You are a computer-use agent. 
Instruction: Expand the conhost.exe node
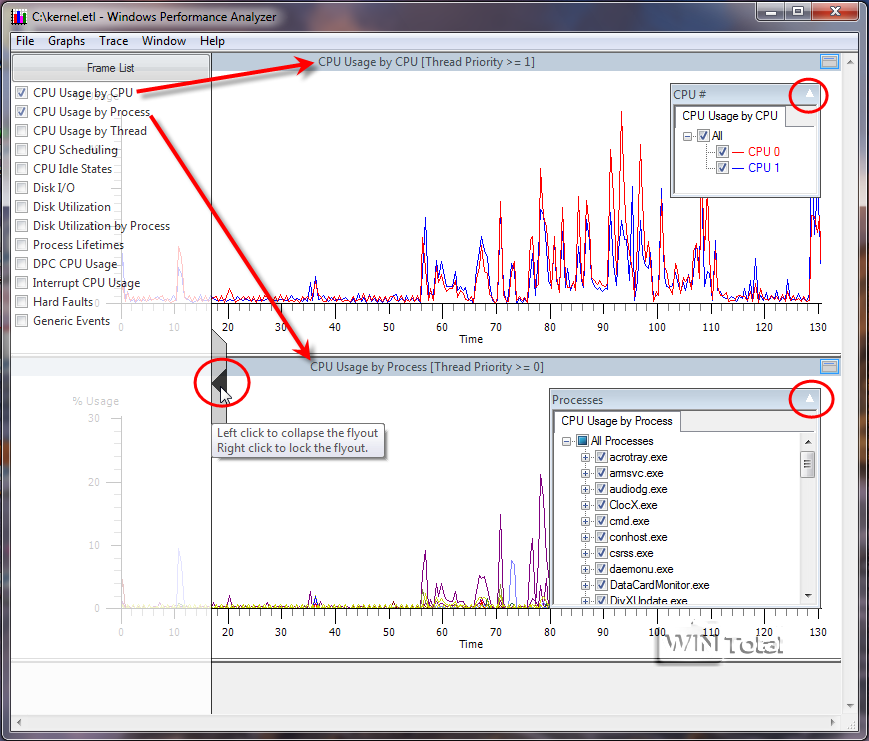(585, 538)
